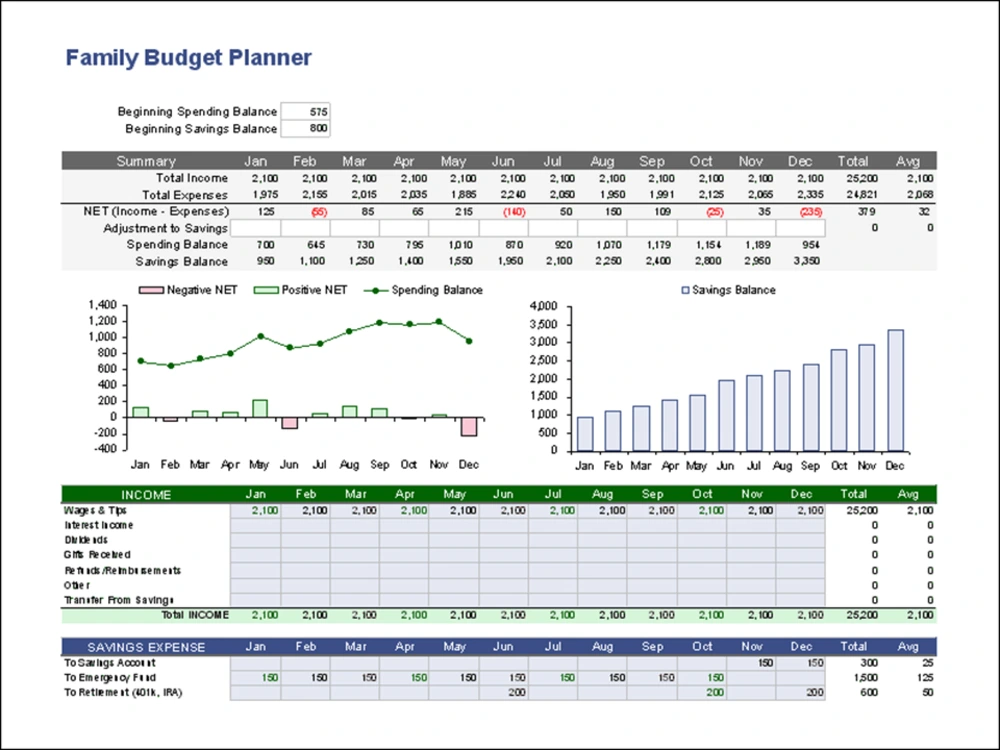Click the May Spending Balance data point
The width and height of the screenshot is (1000, 750).
[x=260, y=336]
